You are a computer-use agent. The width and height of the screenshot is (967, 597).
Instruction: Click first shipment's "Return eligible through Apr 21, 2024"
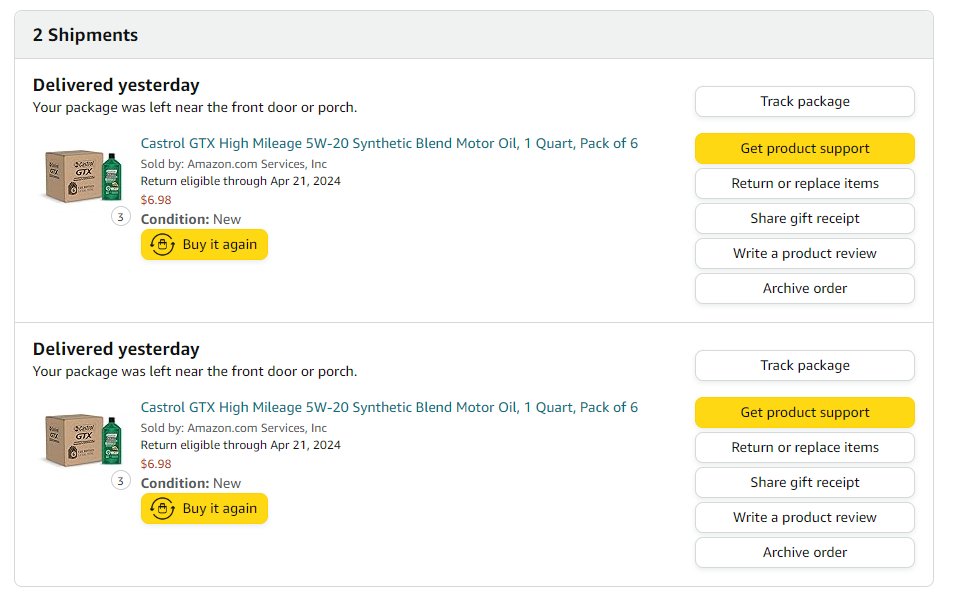pos(241,181)
